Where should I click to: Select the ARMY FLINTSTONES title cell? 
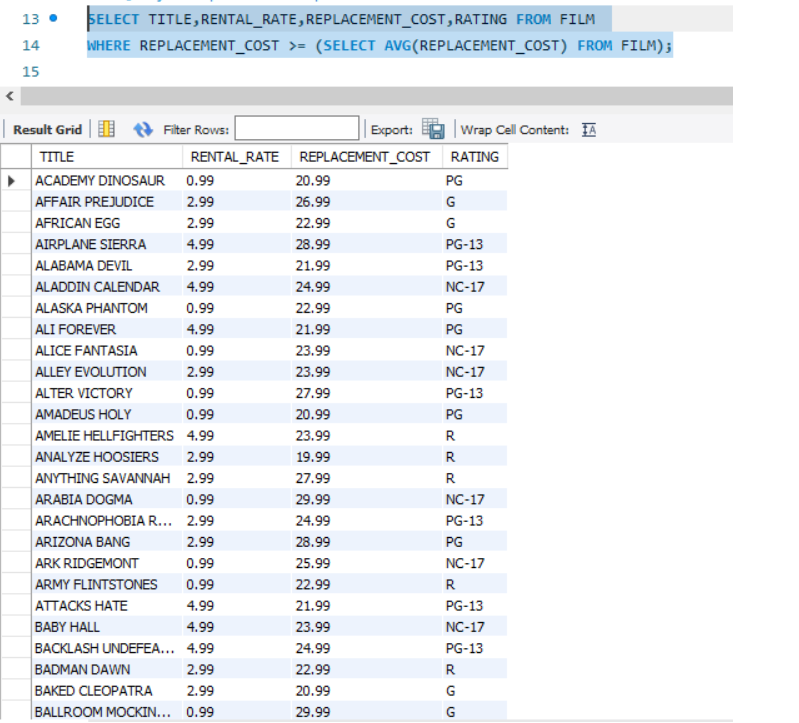coord(107,584)
